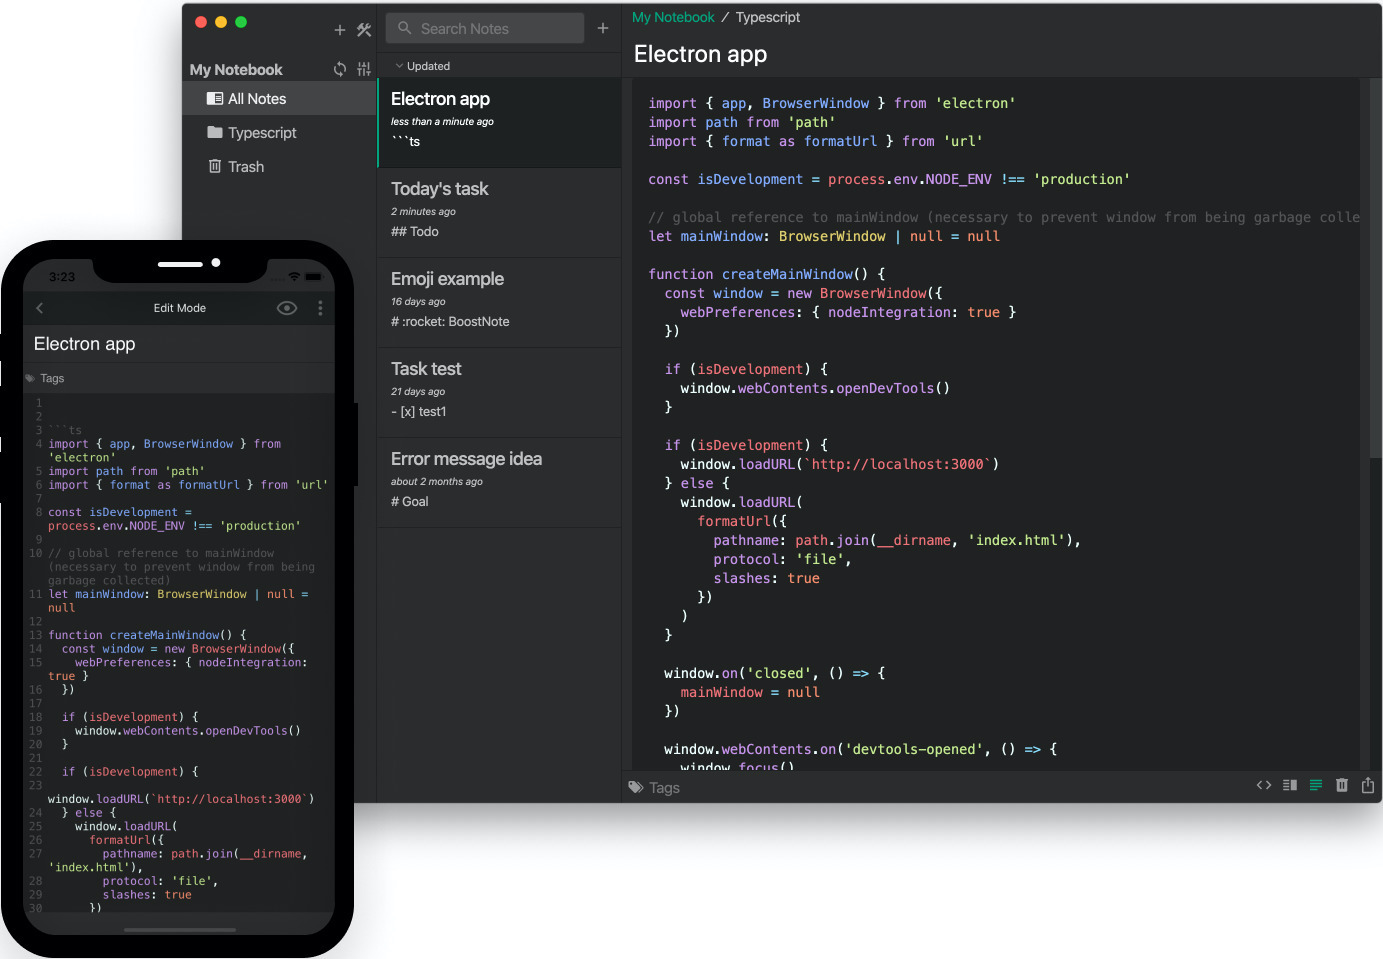Viewport: 1383px width, 959px height.
Task: Create a new note with plus beside search
Action: (603, 28)
